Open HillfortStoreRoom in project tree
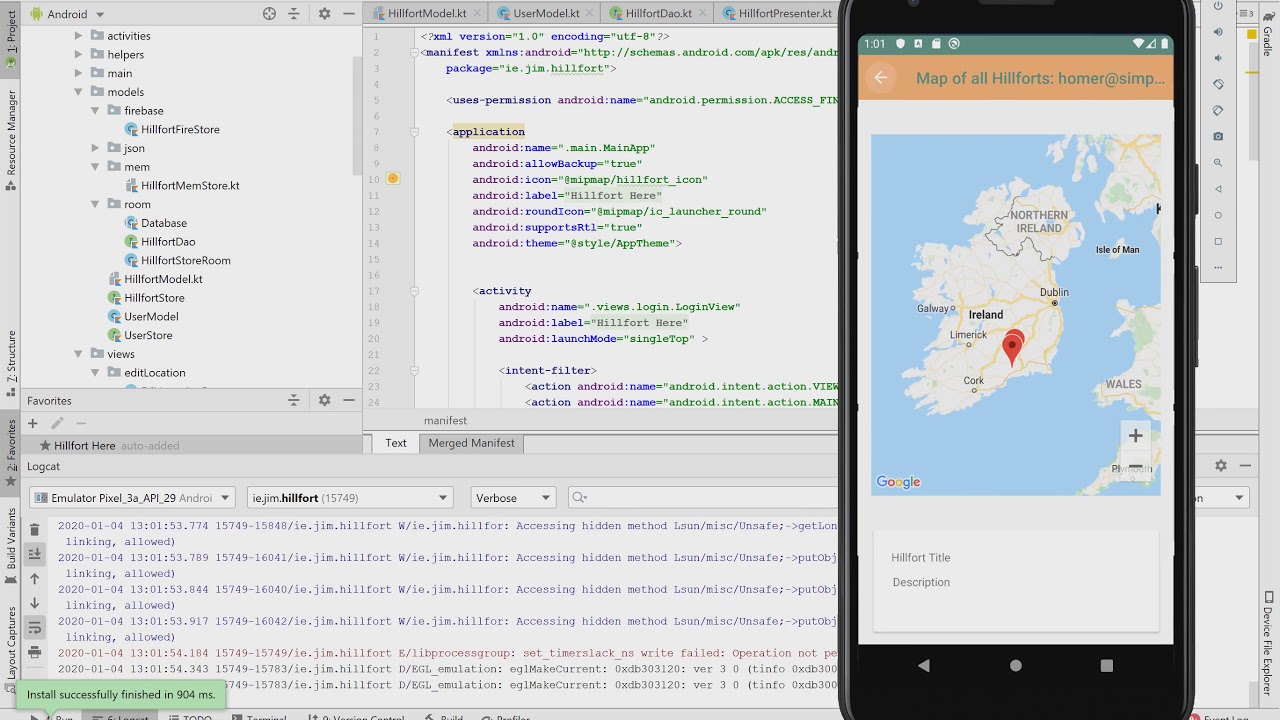 pyautogui.click(x=185, y=261)
